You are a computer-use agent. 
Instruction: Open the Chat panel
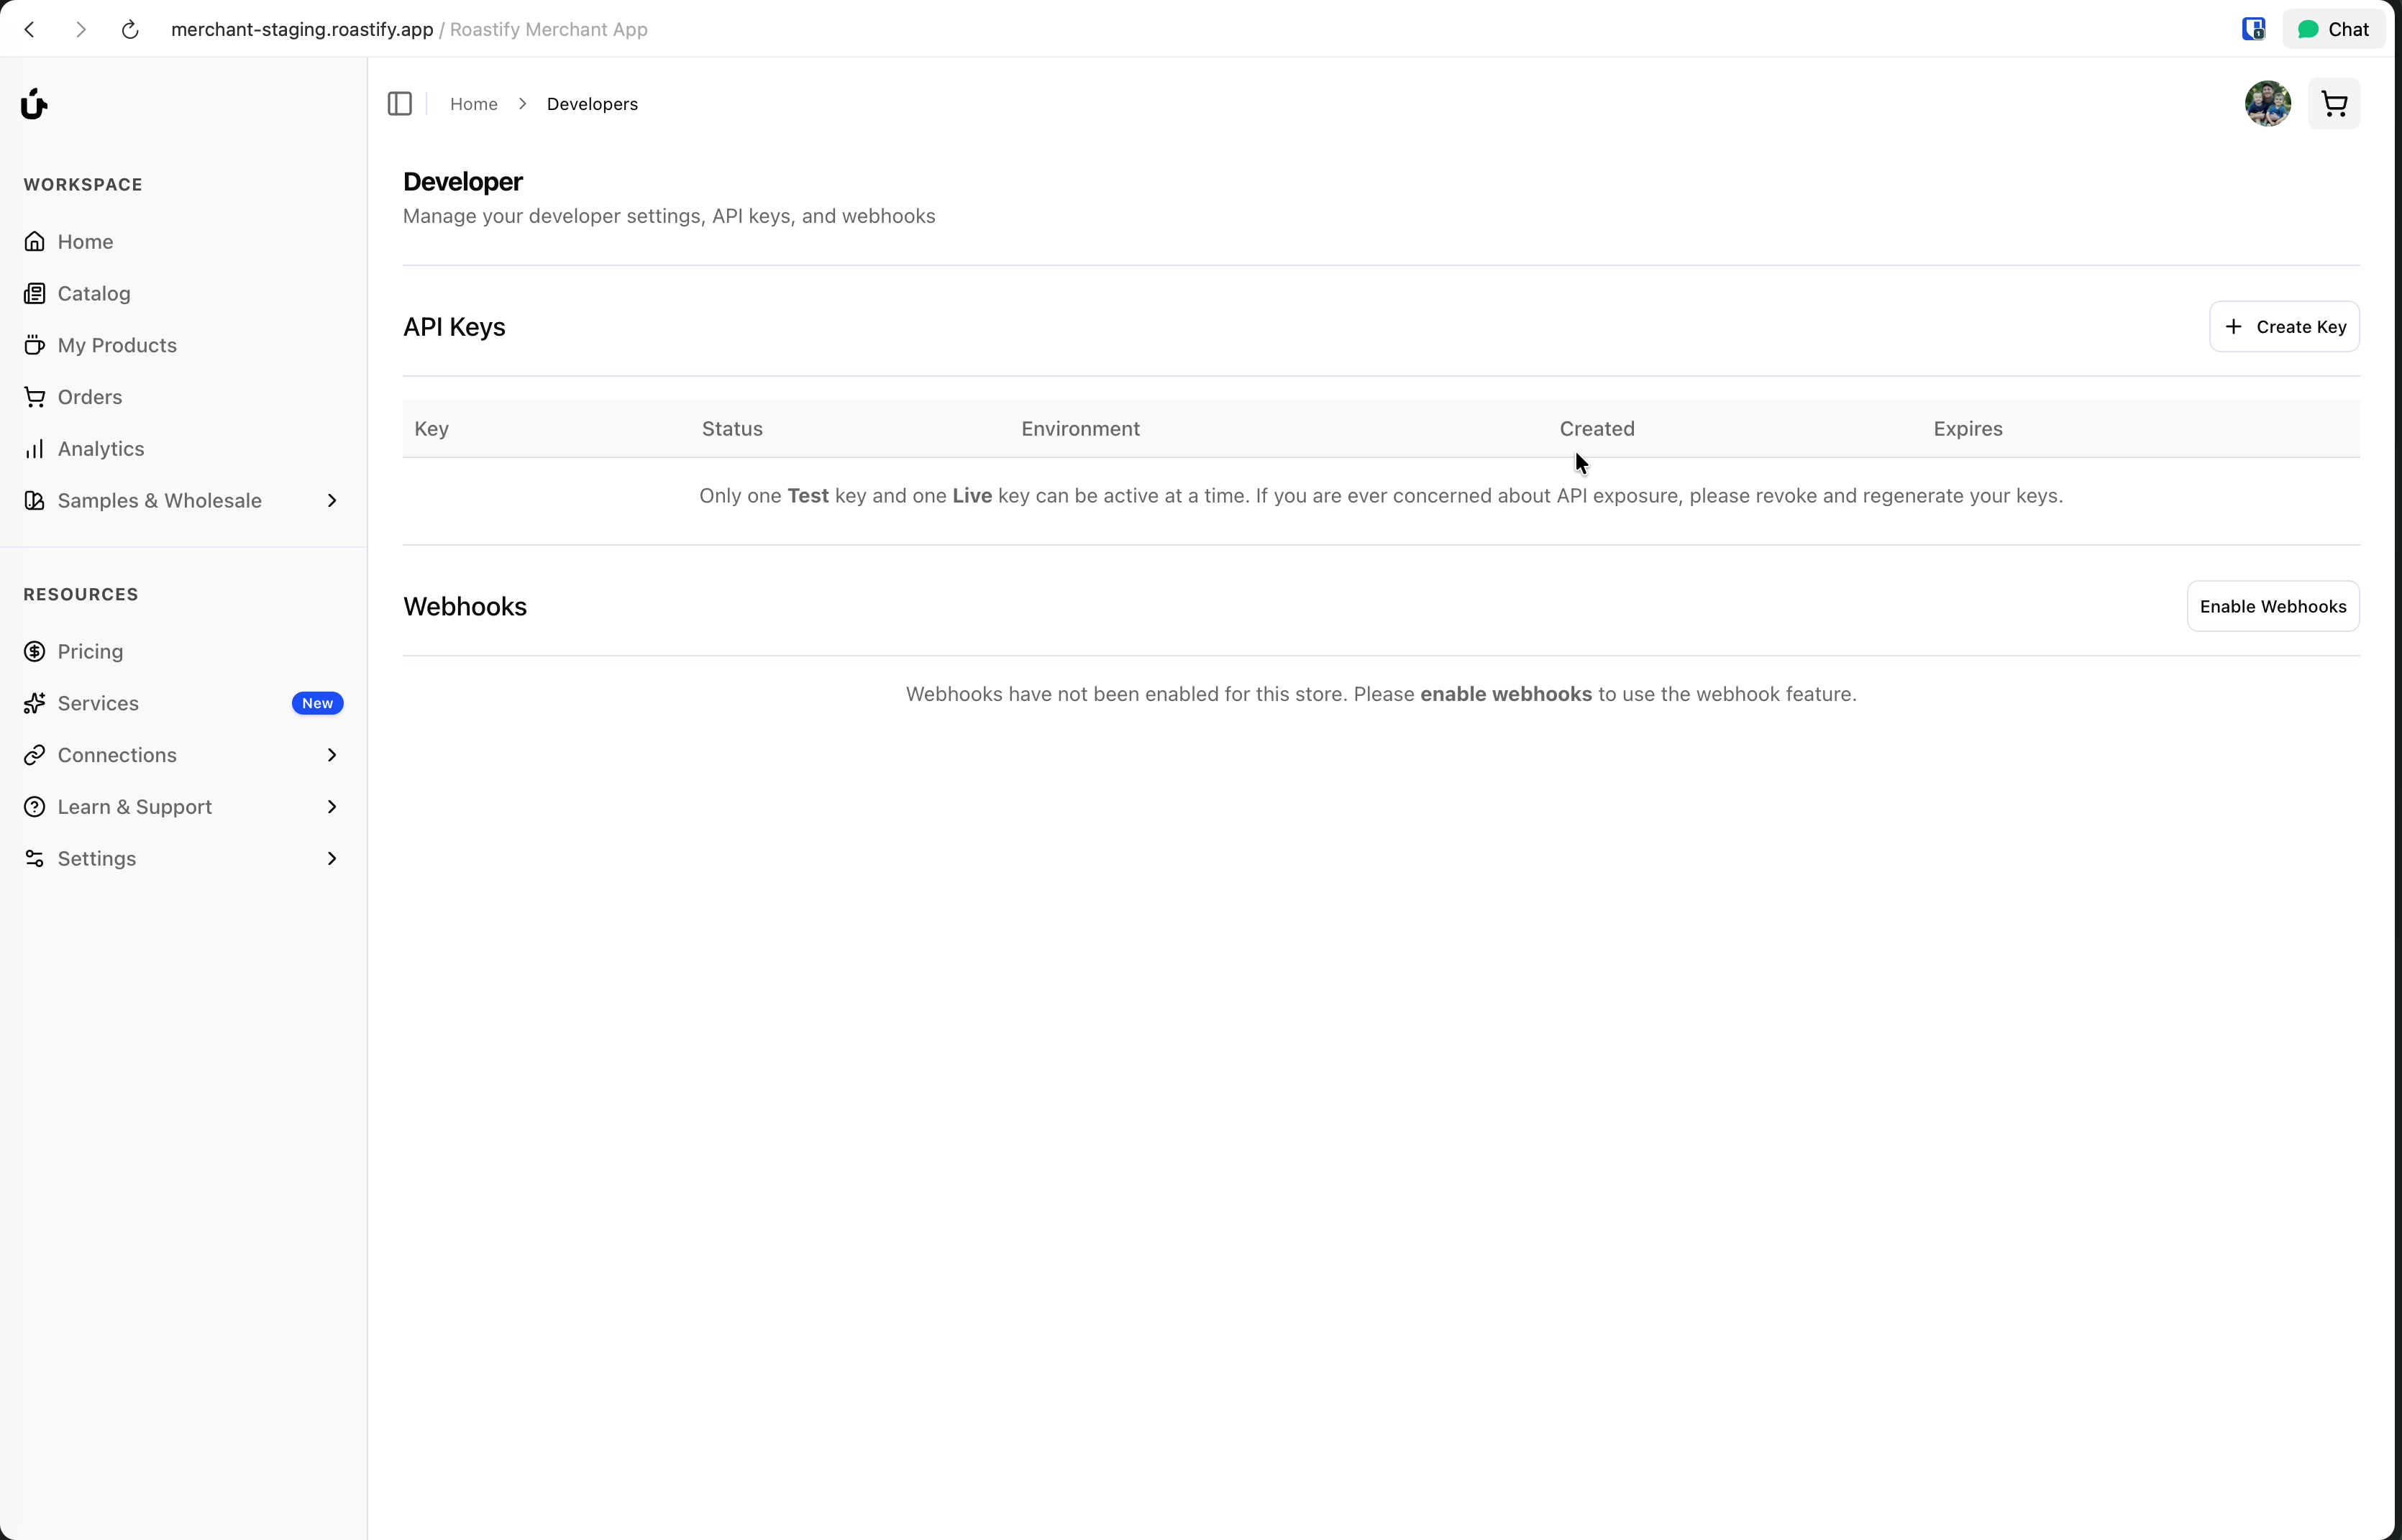[x=2333, y=30]
